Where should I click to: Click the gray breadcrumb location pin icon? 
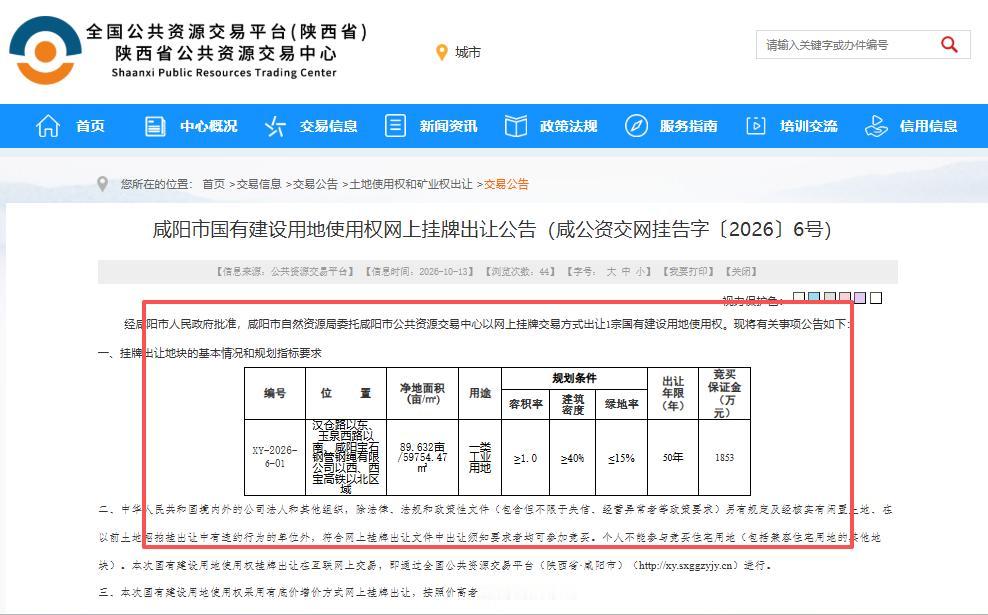point(103,184)
